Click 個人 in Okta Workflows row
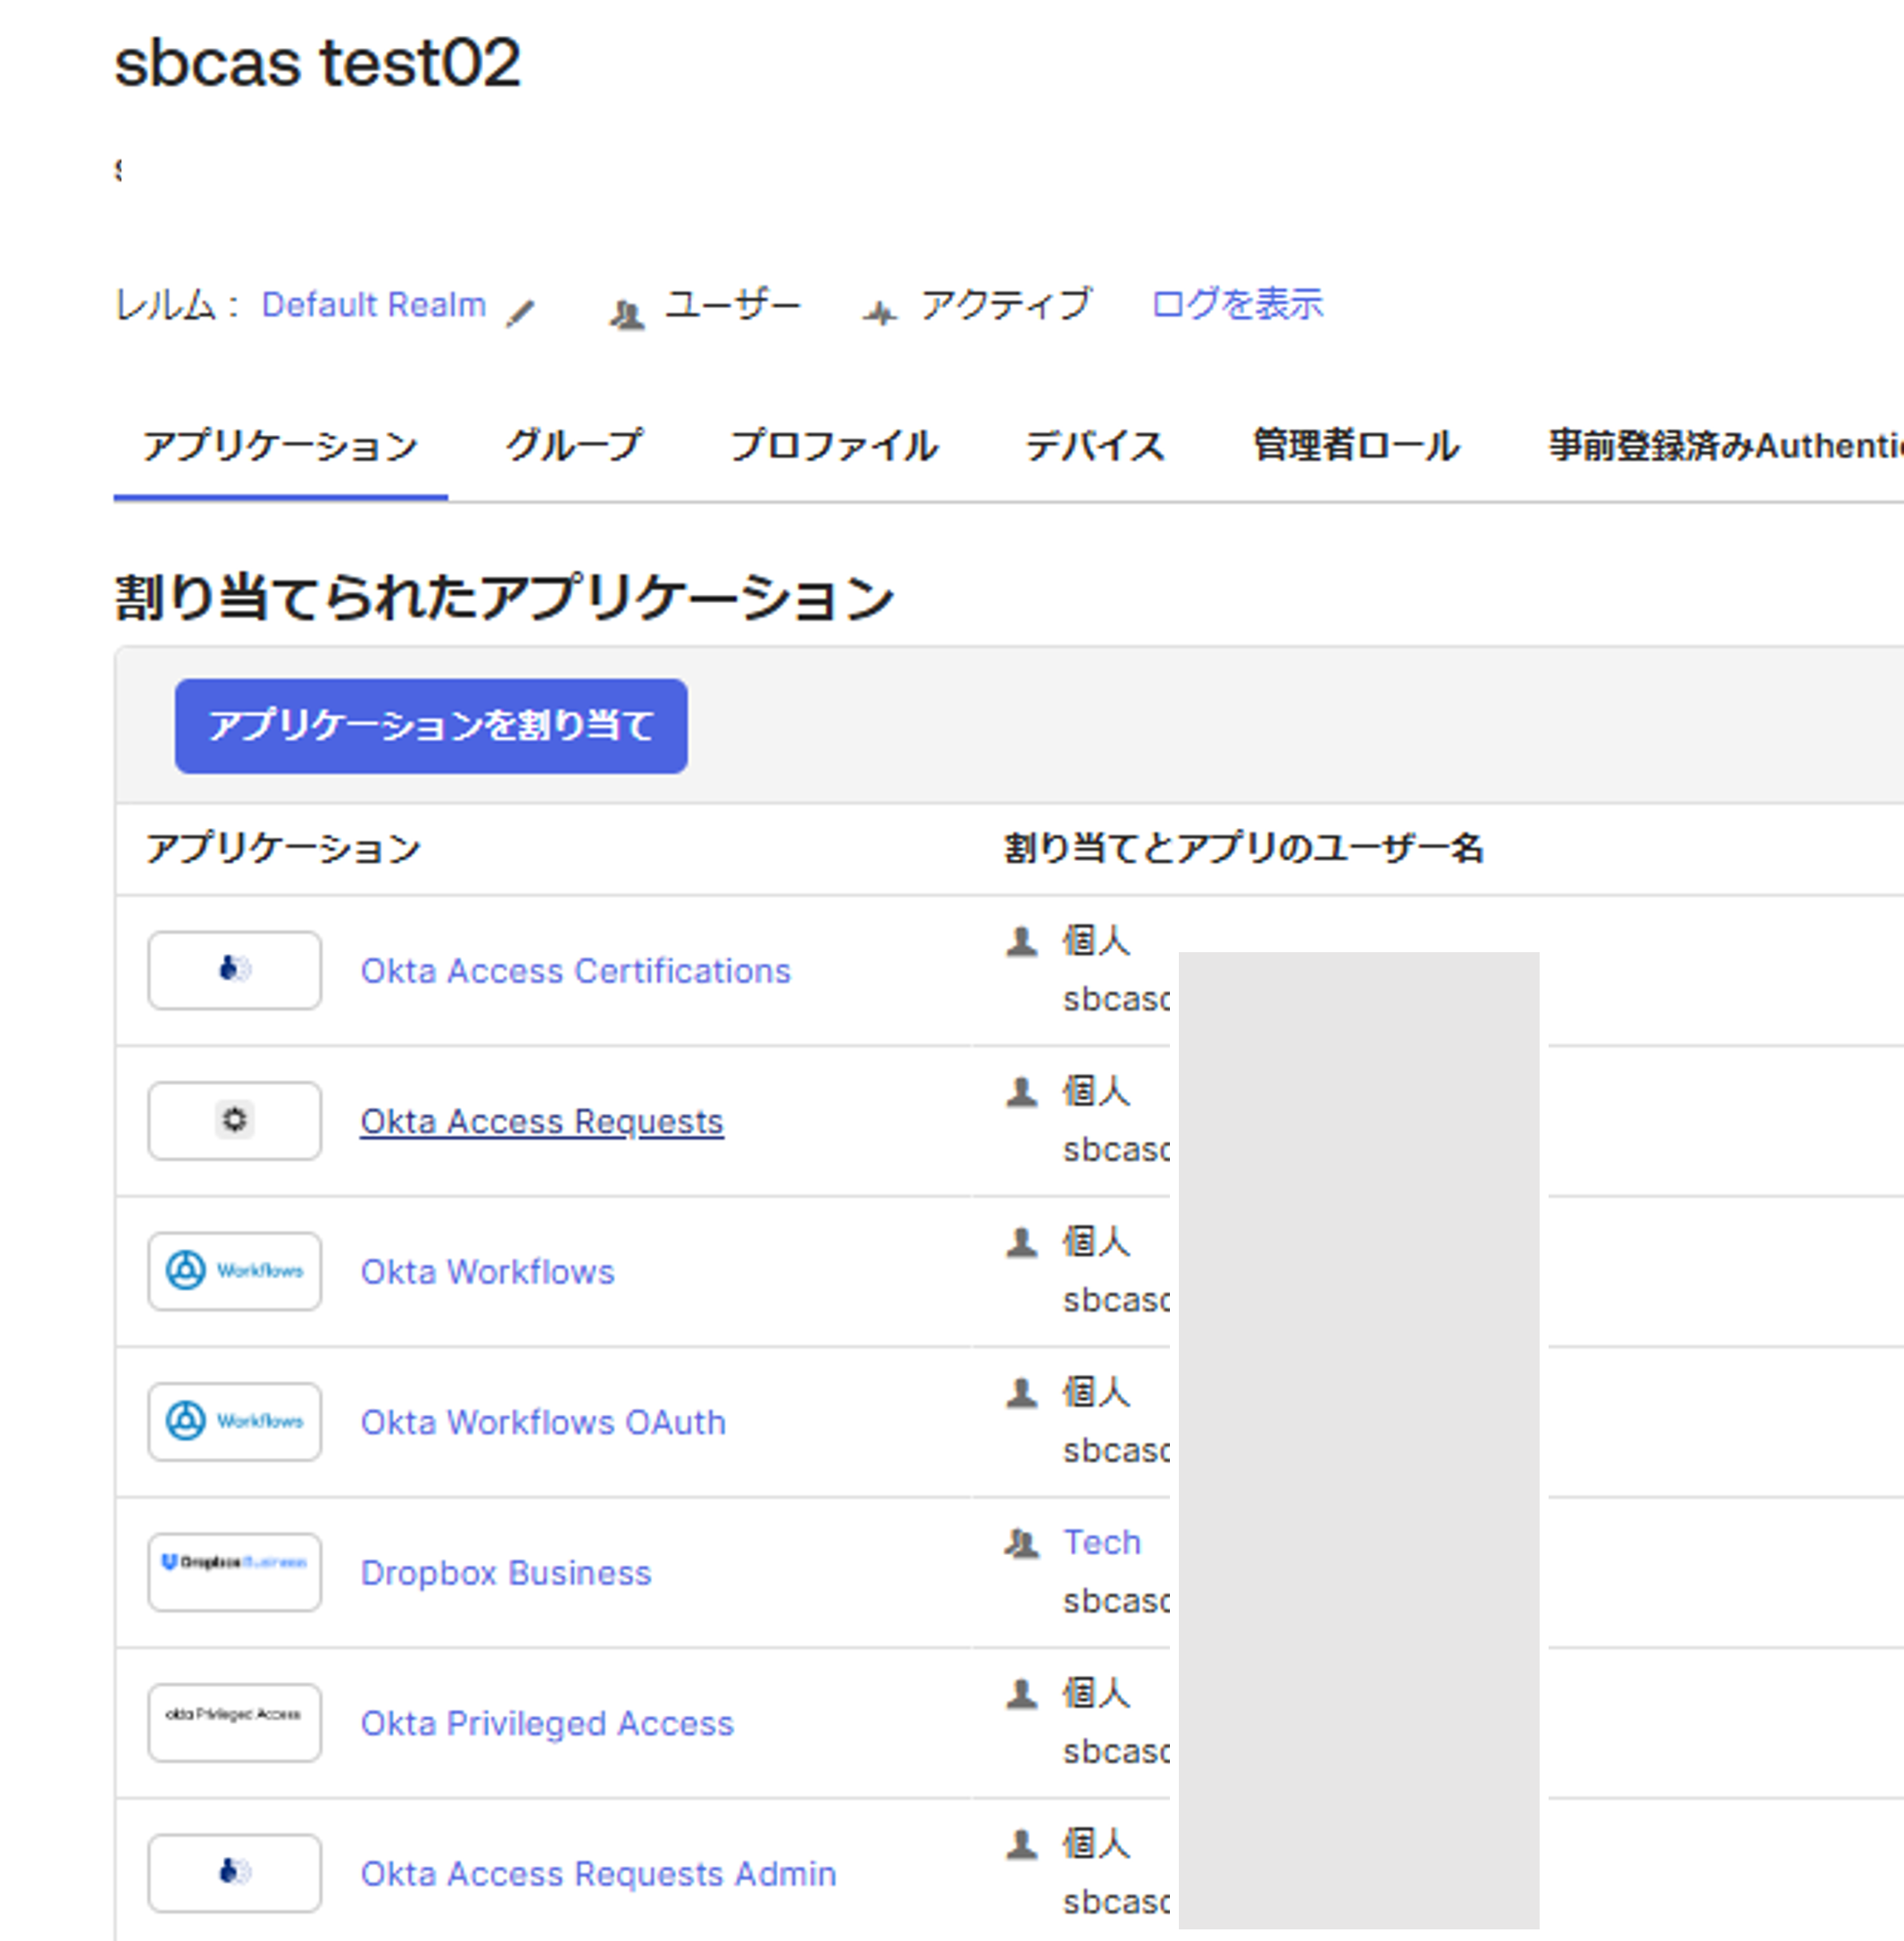1904x1941 pixels. 1096,1242
